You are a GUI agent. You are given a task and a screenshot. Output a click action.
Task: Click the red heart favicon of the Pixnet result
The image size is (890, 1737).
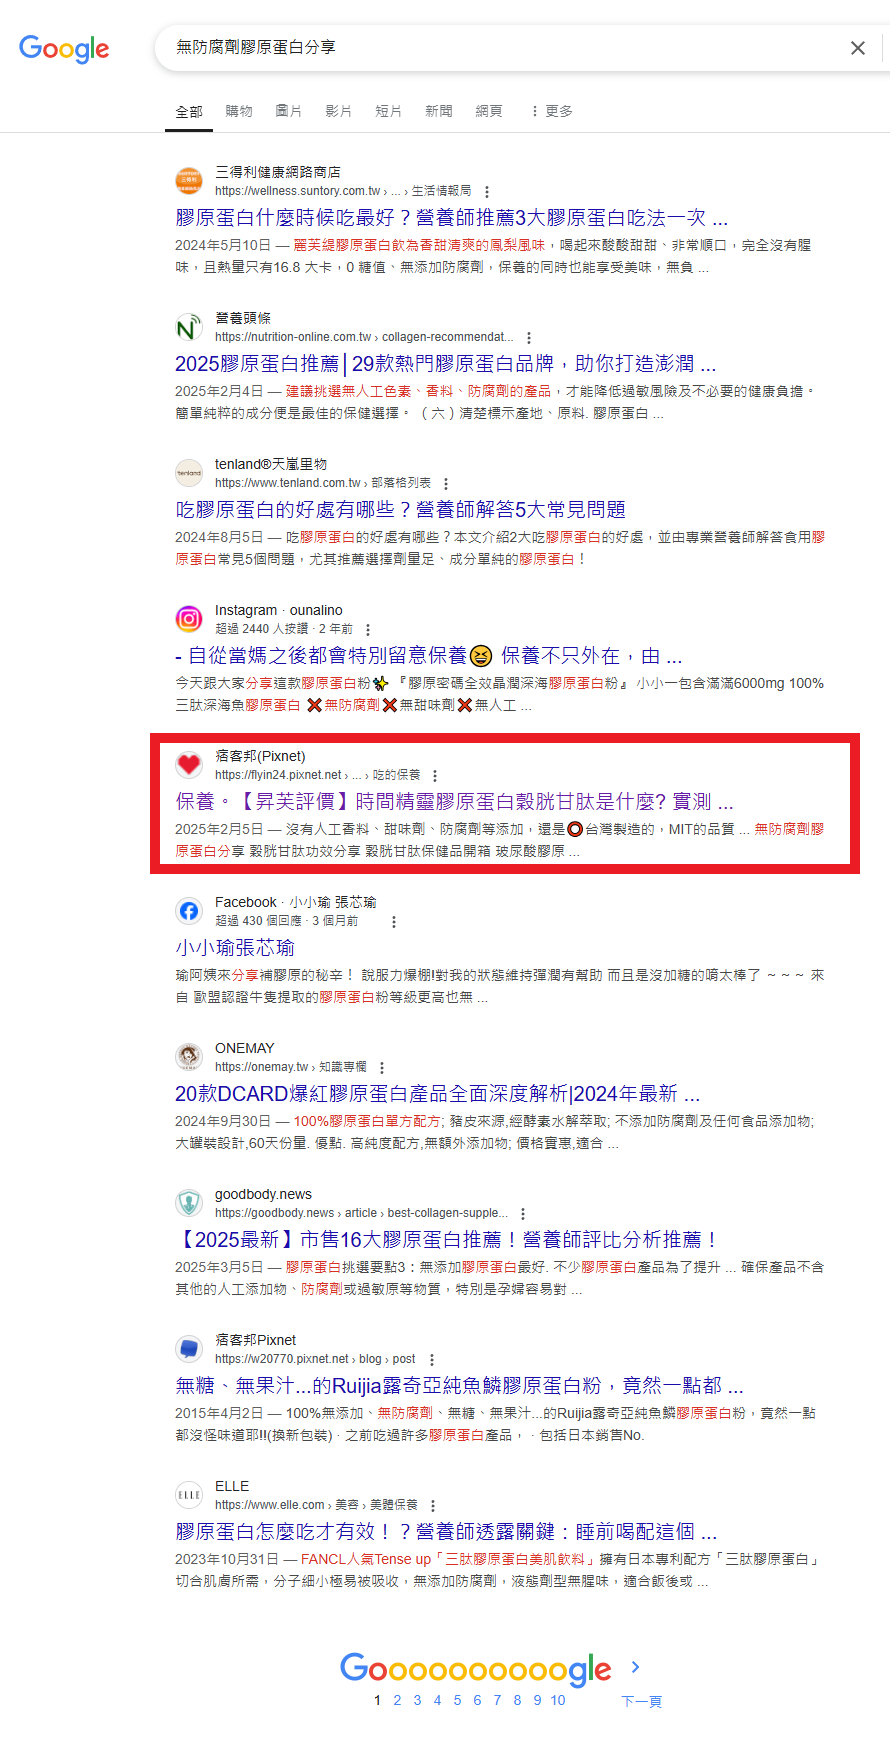tap(189, 765)
